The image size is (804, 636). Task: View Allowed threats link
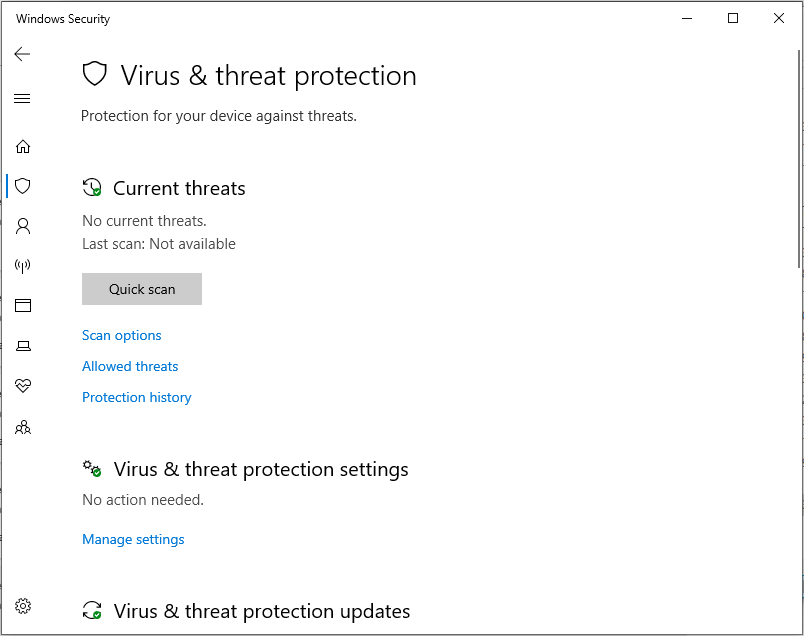pos(130,366)
